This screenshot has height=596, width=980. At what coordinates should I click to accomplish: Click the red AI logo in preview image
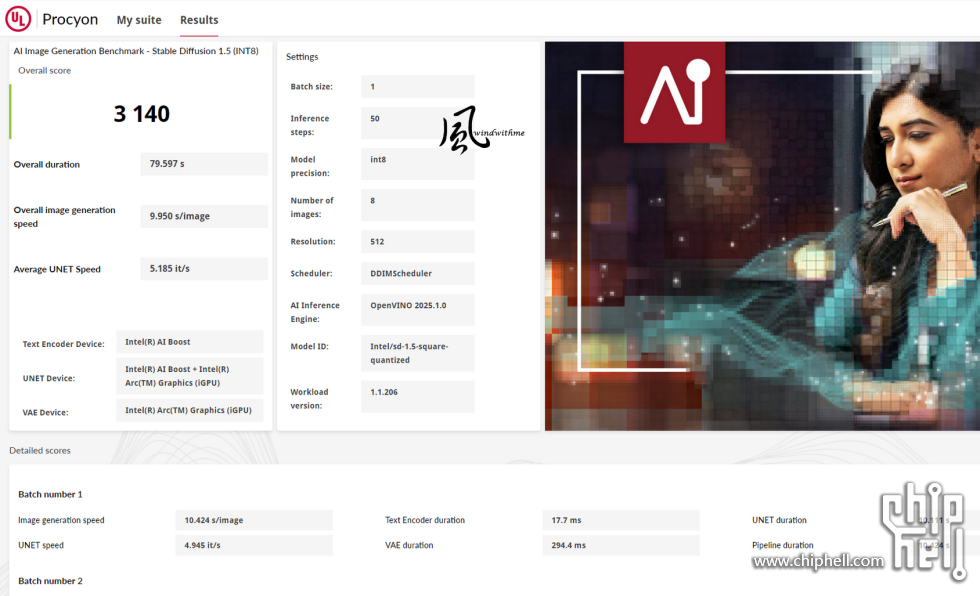pyautogui.click(x=674, y=92)
